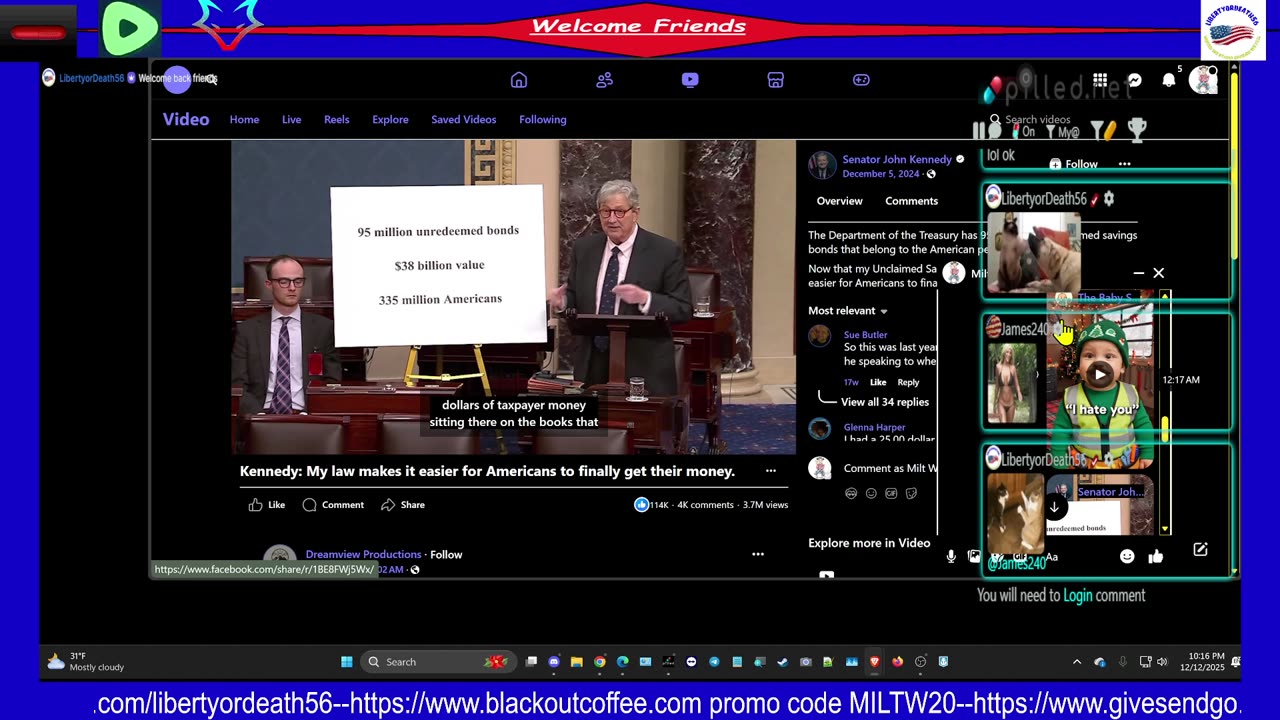The height and width of the screenshot is (720, 1280).
Task: Play the 'I hate you' baby video
Action: [1099, 375]
